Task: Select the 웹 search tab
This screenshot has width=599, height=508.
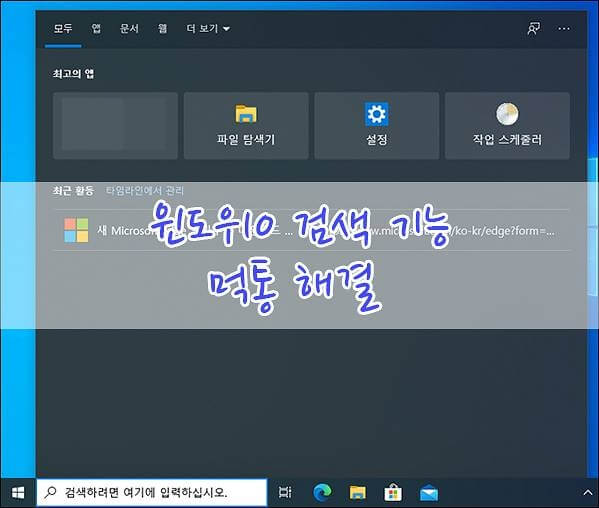Action: click(x=162, y=29)
